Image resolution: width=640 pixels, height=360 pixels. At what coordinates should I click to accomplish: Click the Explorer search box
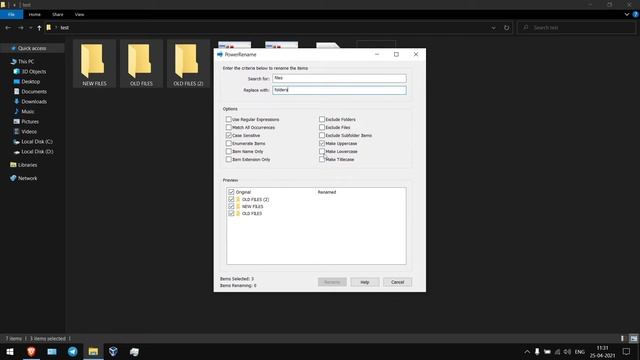[576, 28]
